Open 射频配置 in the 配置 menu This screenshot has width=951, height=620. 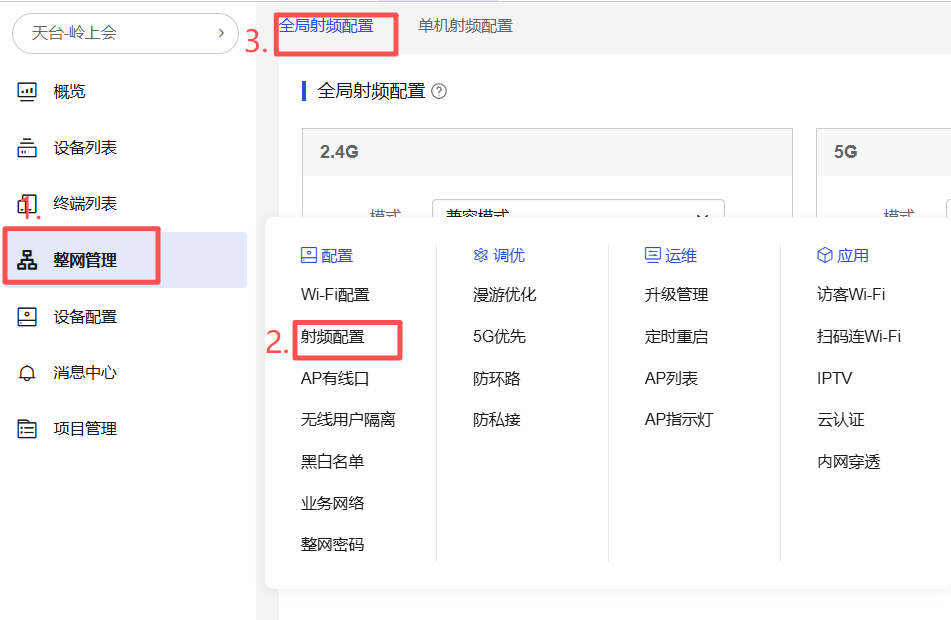pos(333,337)
